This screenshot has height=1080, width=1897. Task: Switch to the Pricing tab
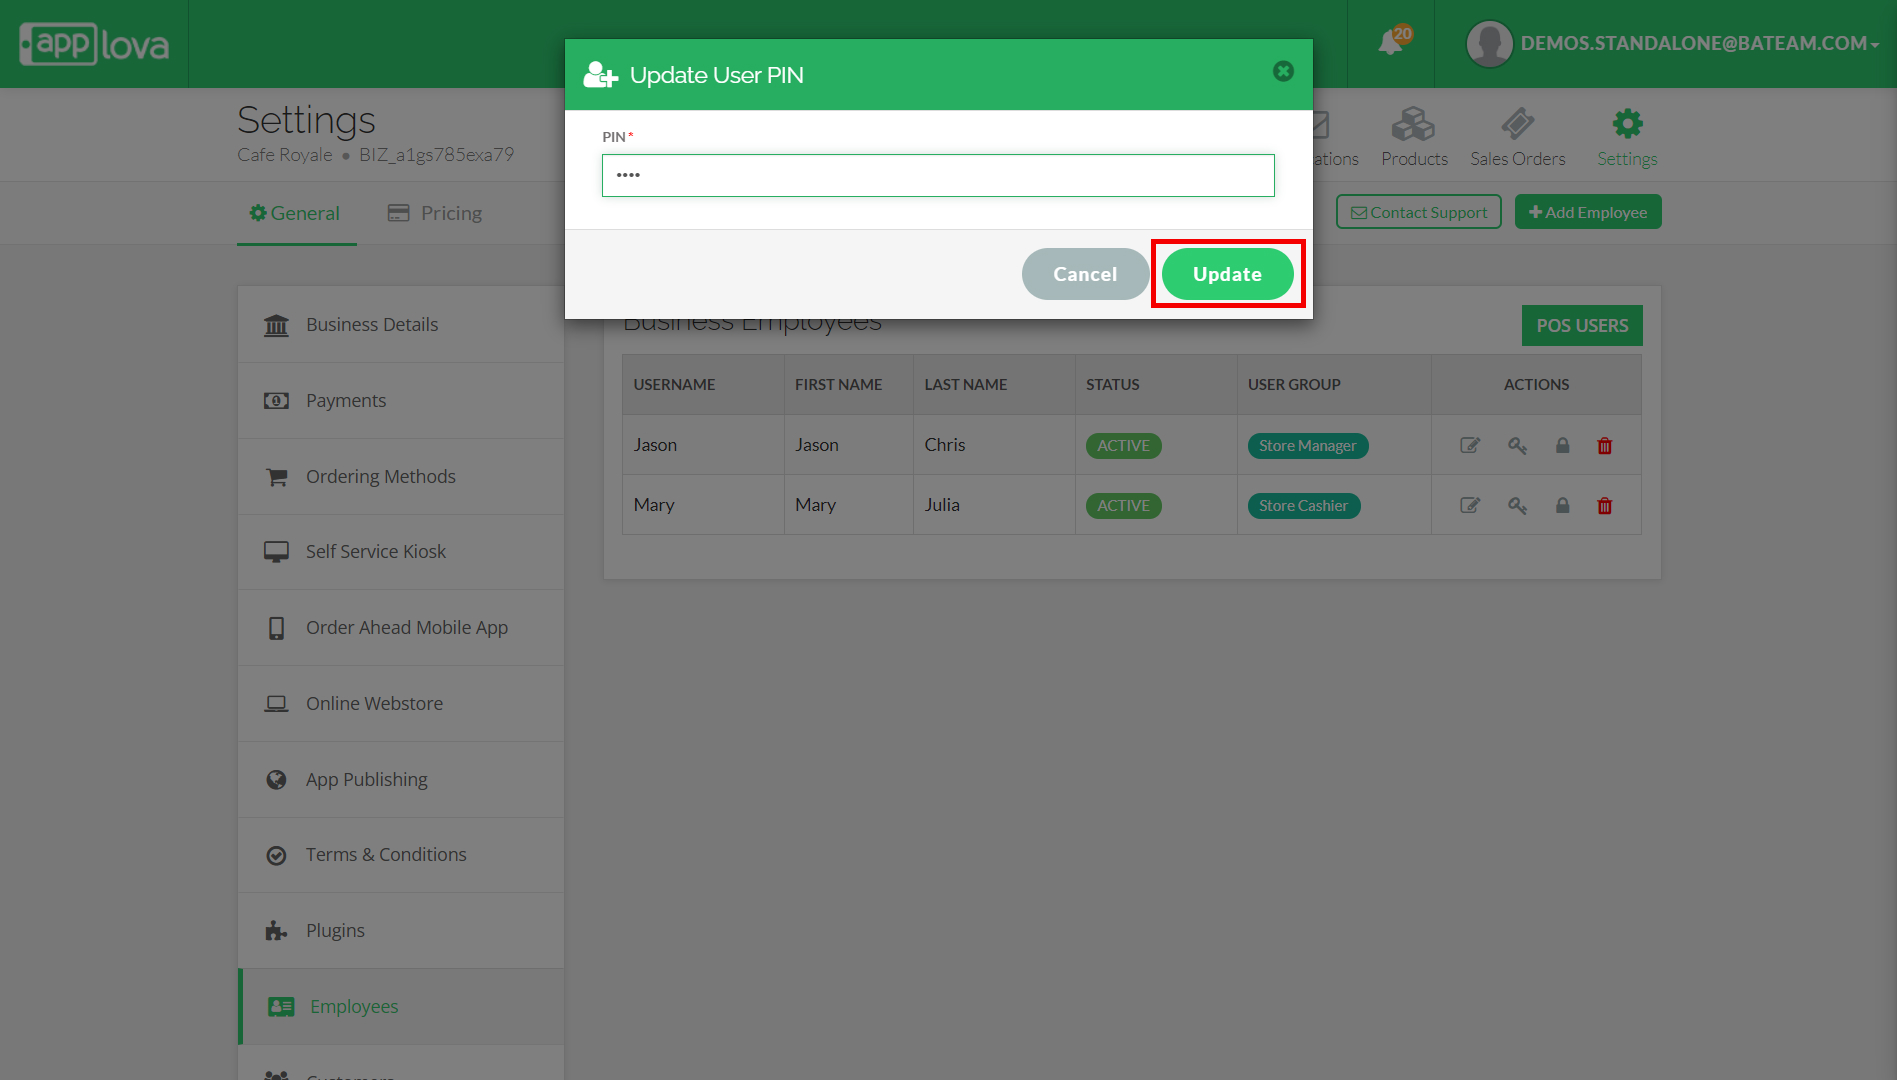click(435, 213)
